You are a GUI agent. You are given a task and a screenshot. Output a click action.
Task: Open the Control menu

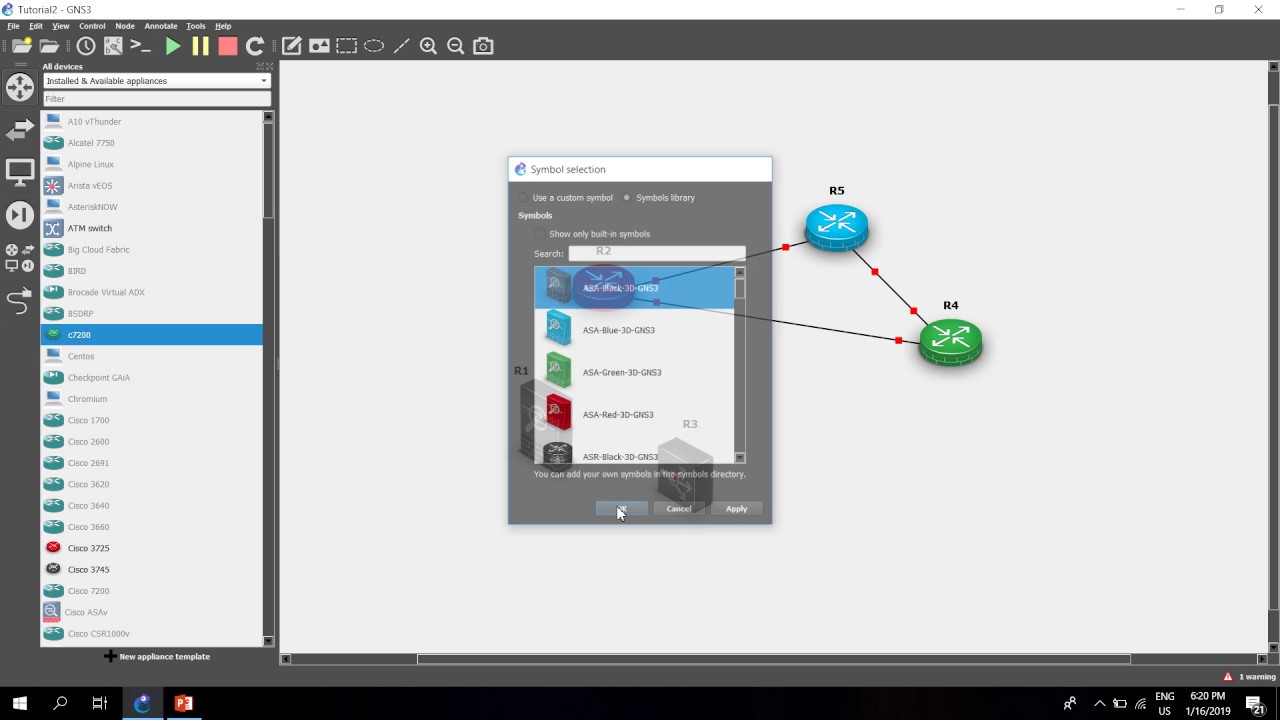92,26
